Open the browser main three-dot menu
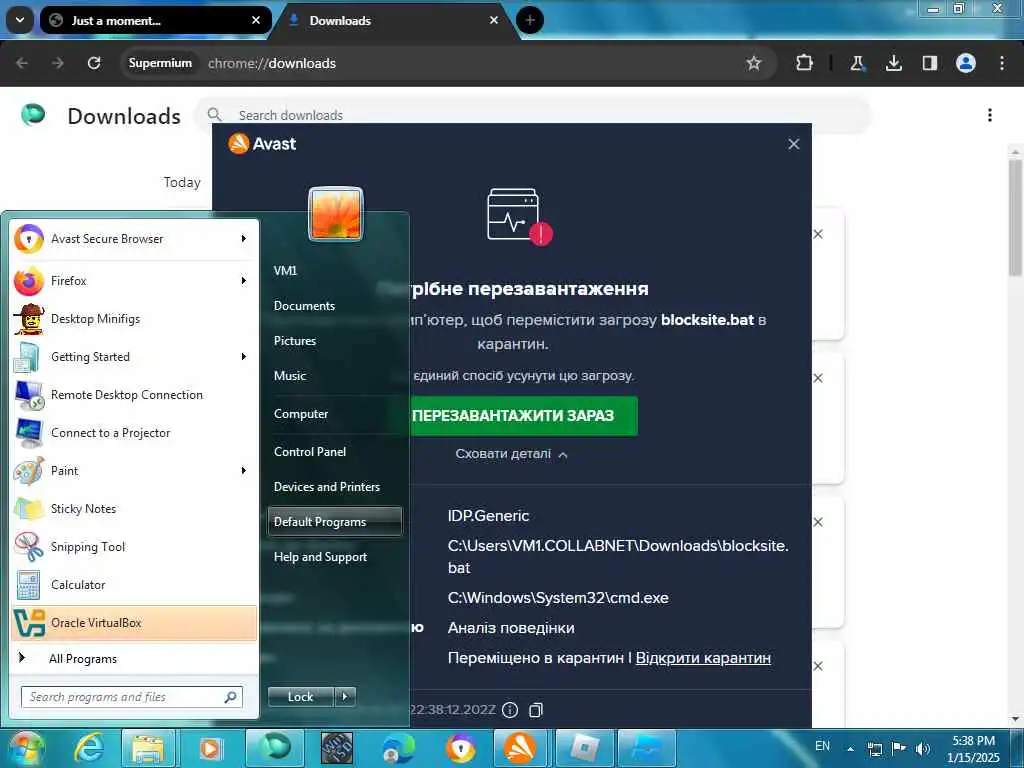The width and height of the screenshot is (1024, 768). 1002,63
